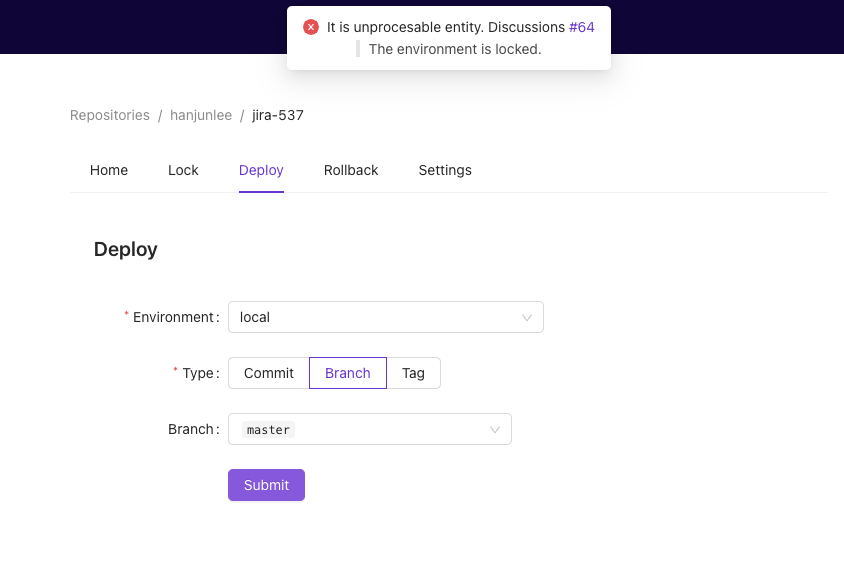
Task: Open the Branch dropdown showing master
Action: [x=370, y=429]
